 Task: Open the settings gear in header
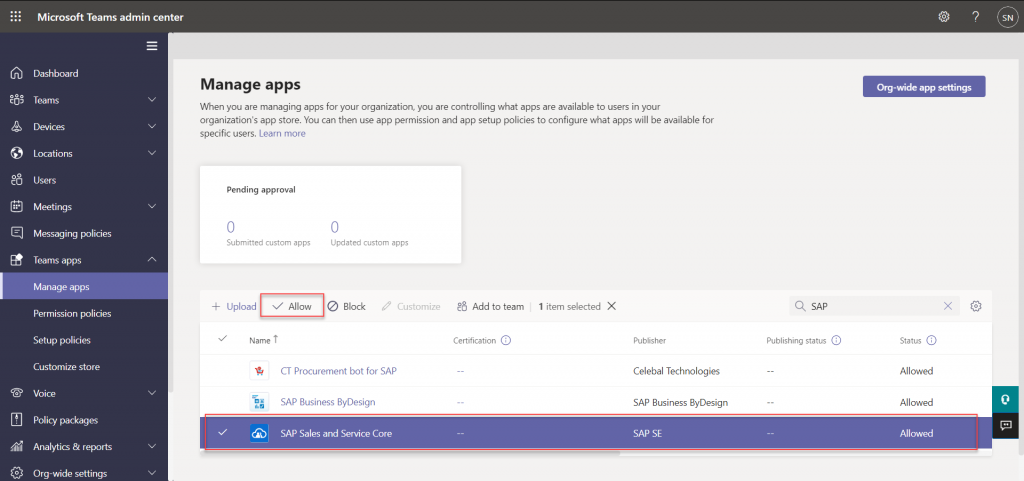point(944,17)
